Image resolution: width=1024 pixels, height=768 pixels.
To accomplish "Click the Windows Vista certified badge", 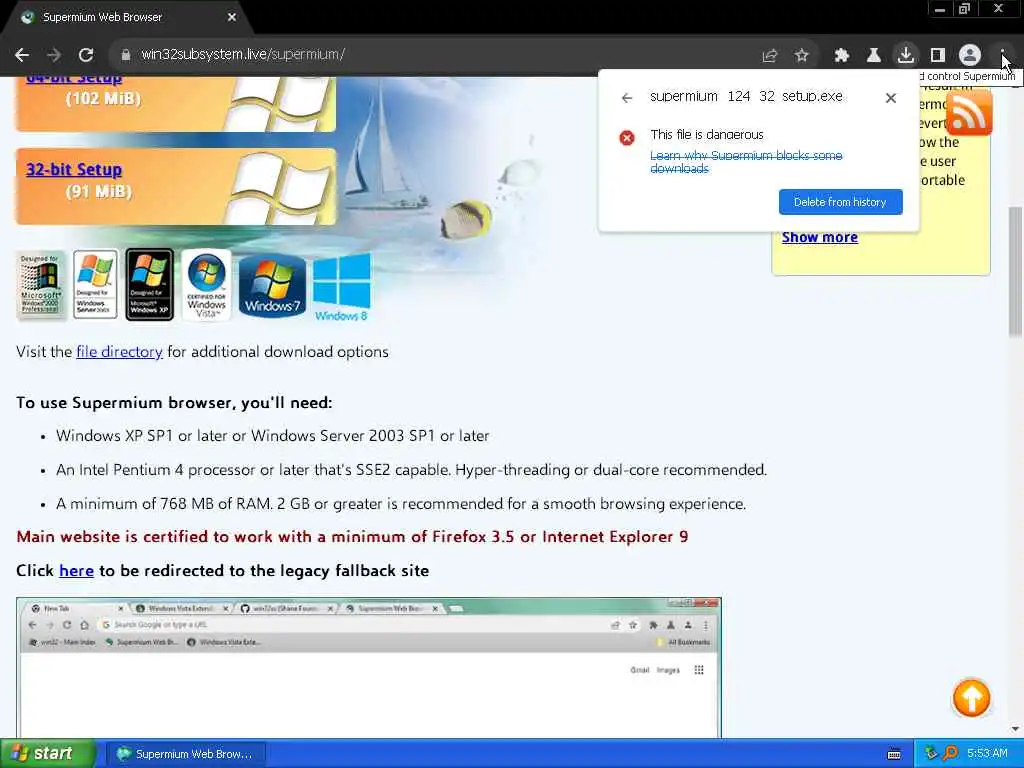I will point(206,285).
